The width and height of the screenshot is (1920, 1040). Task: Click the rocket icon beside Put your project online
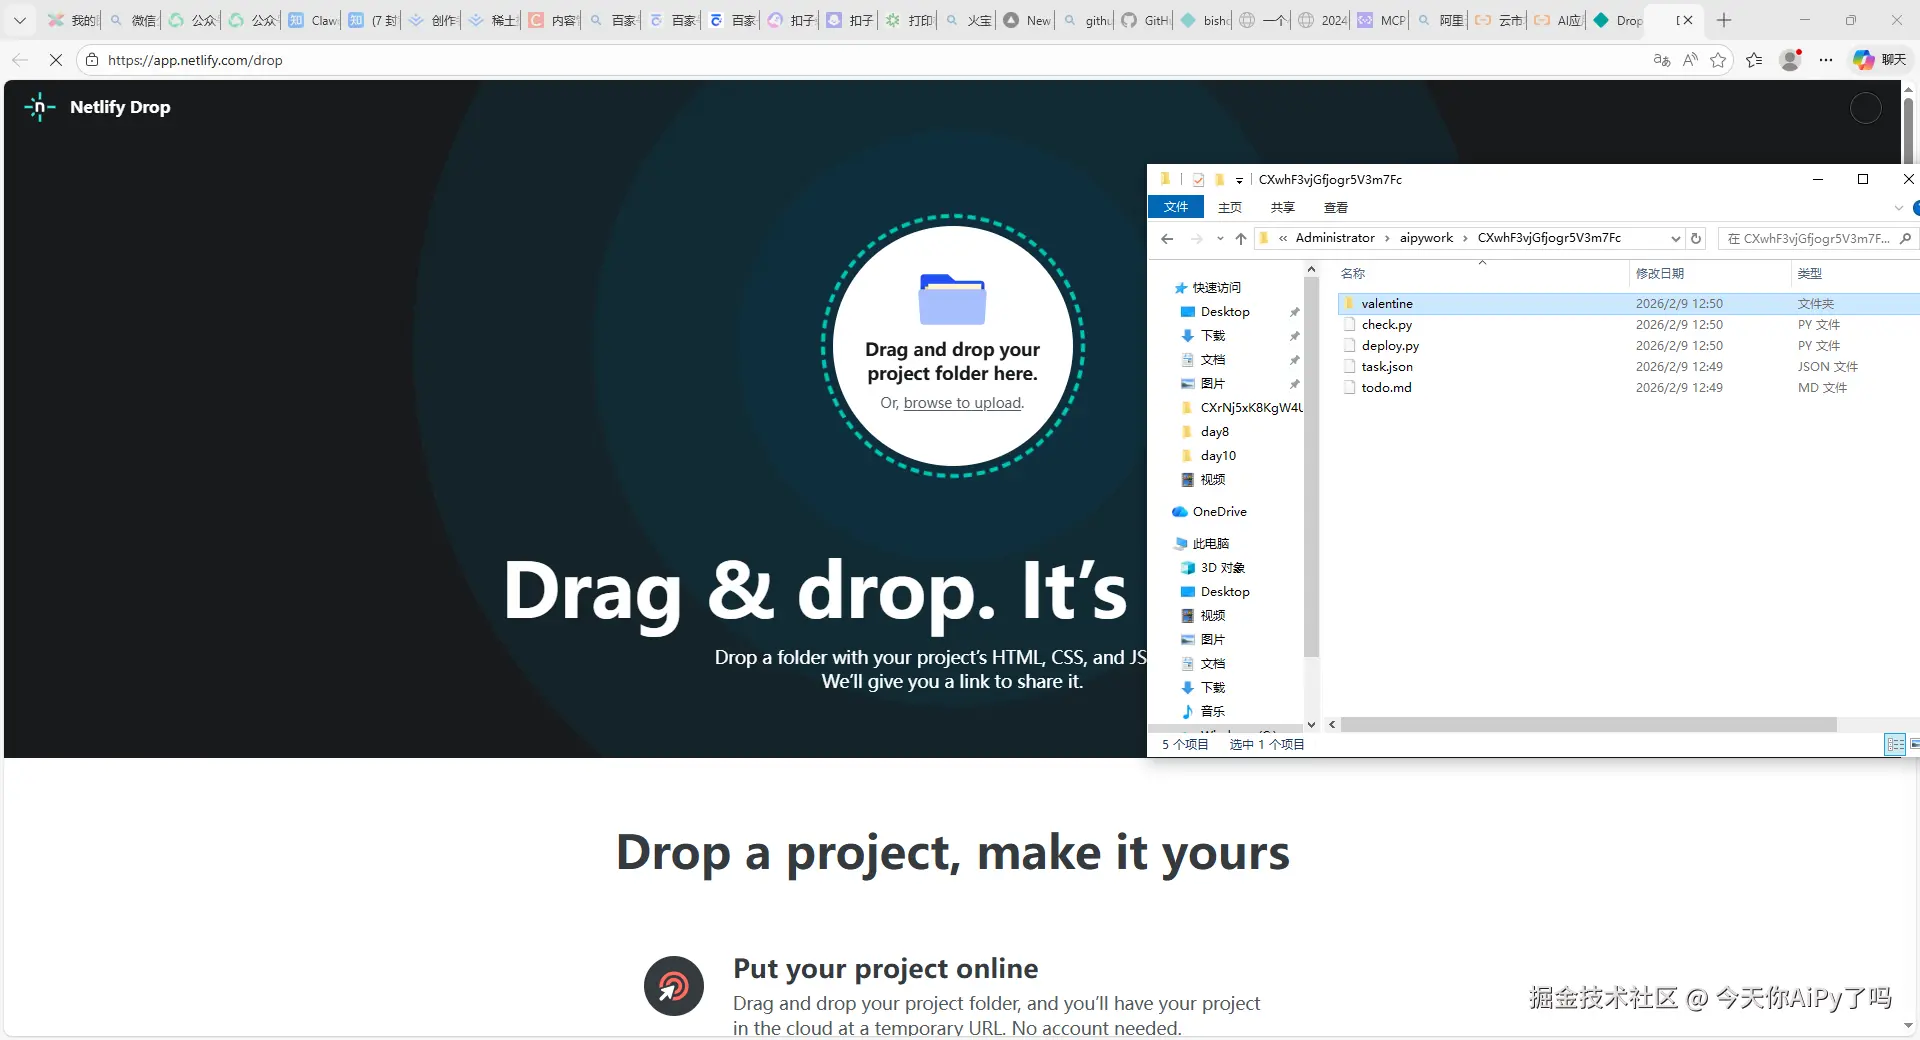674,986
